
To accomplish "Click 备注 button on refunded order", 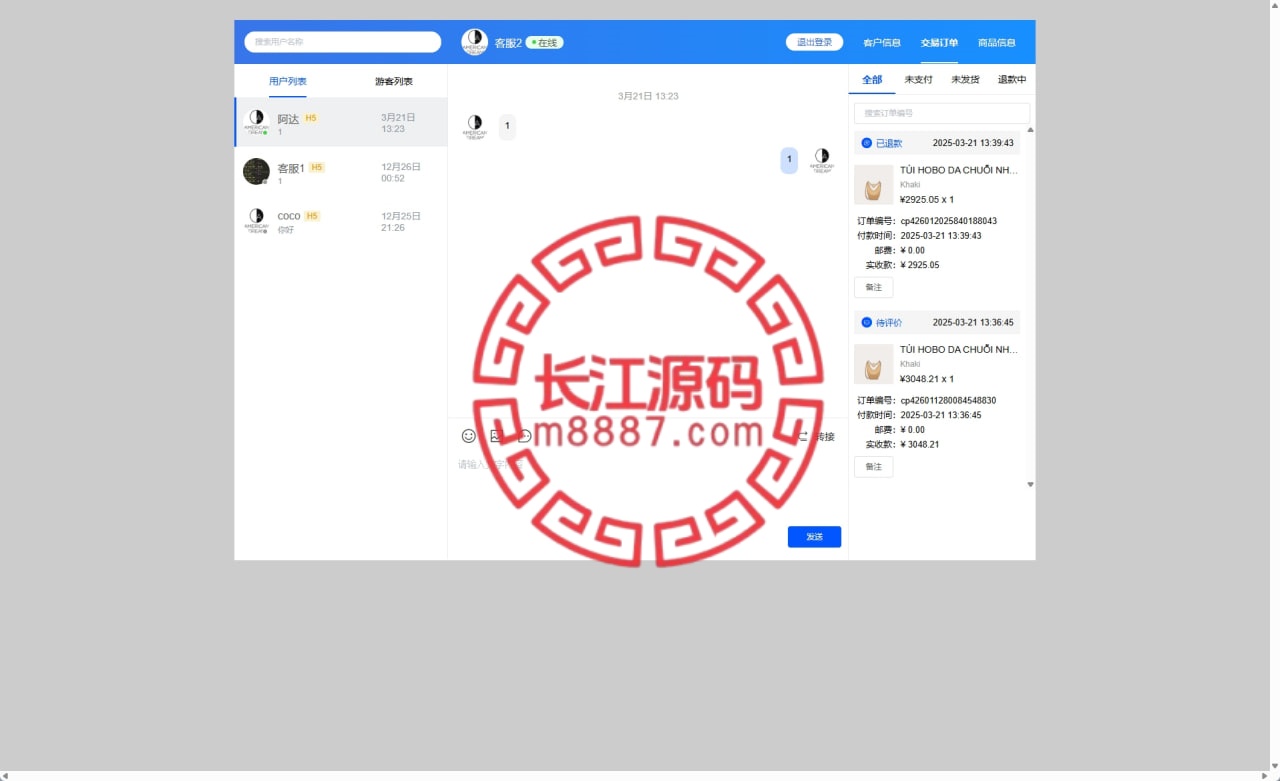I will pos(874,287).
